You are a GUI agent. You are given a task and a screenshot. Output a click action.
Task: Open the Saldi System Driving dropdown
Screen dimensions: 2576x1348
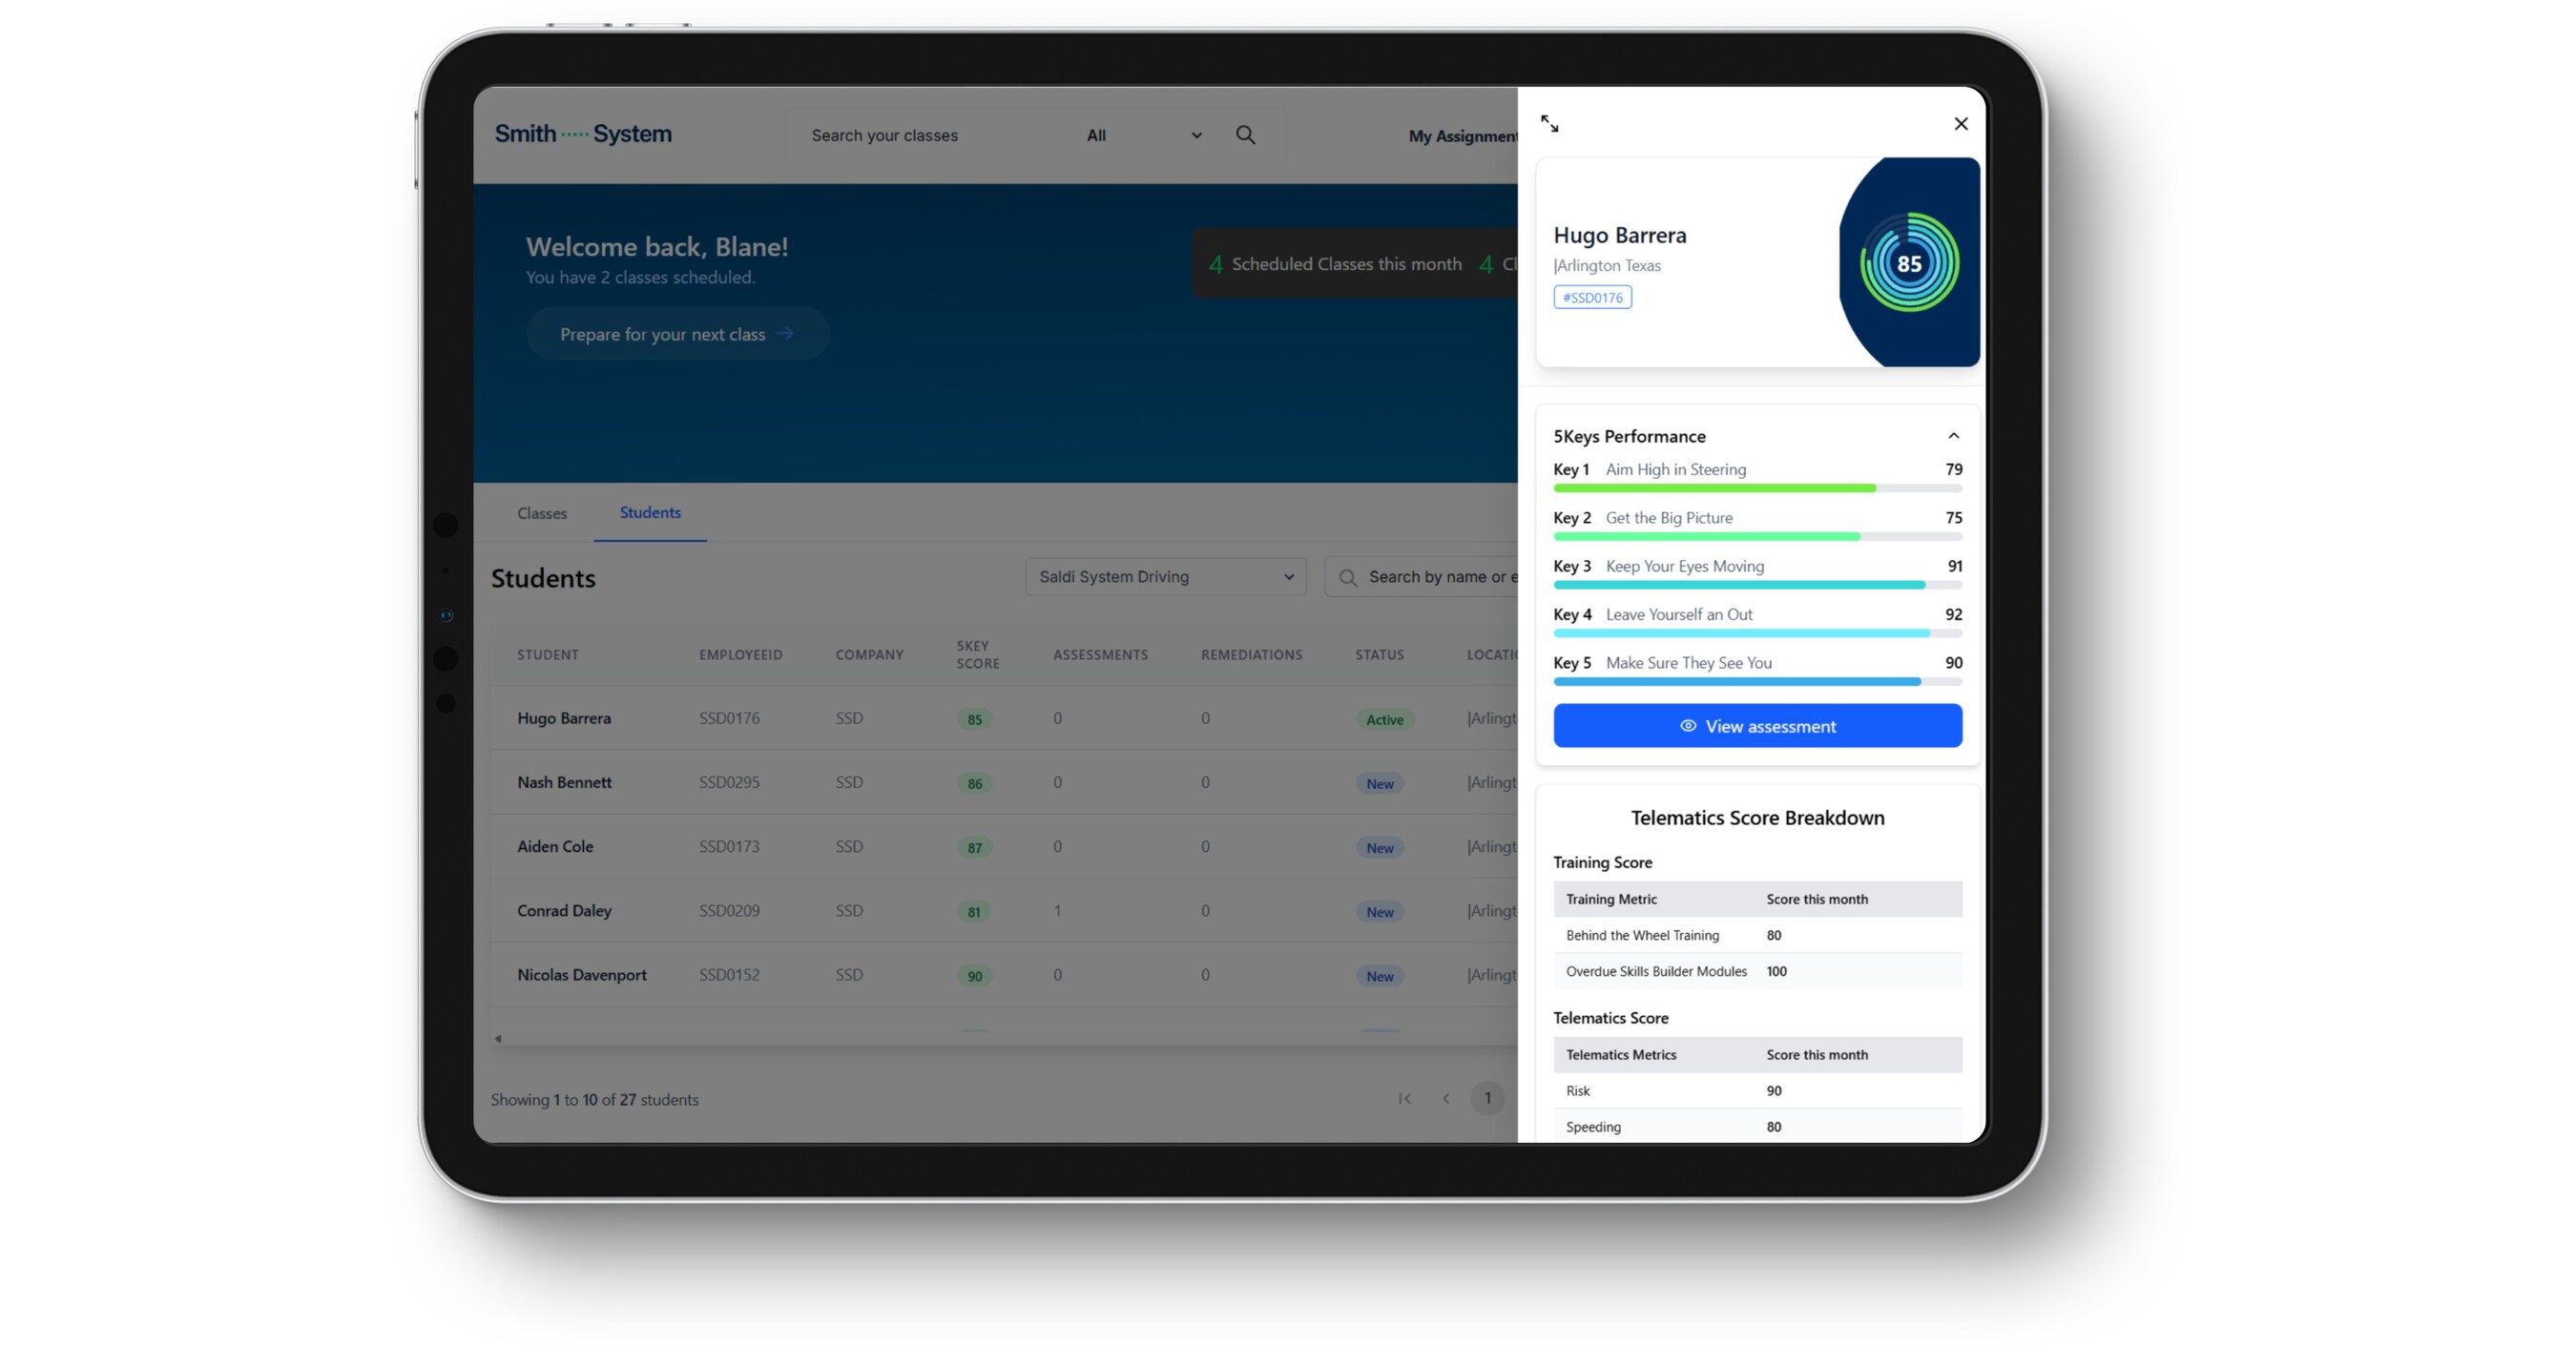pos(1165,577)
